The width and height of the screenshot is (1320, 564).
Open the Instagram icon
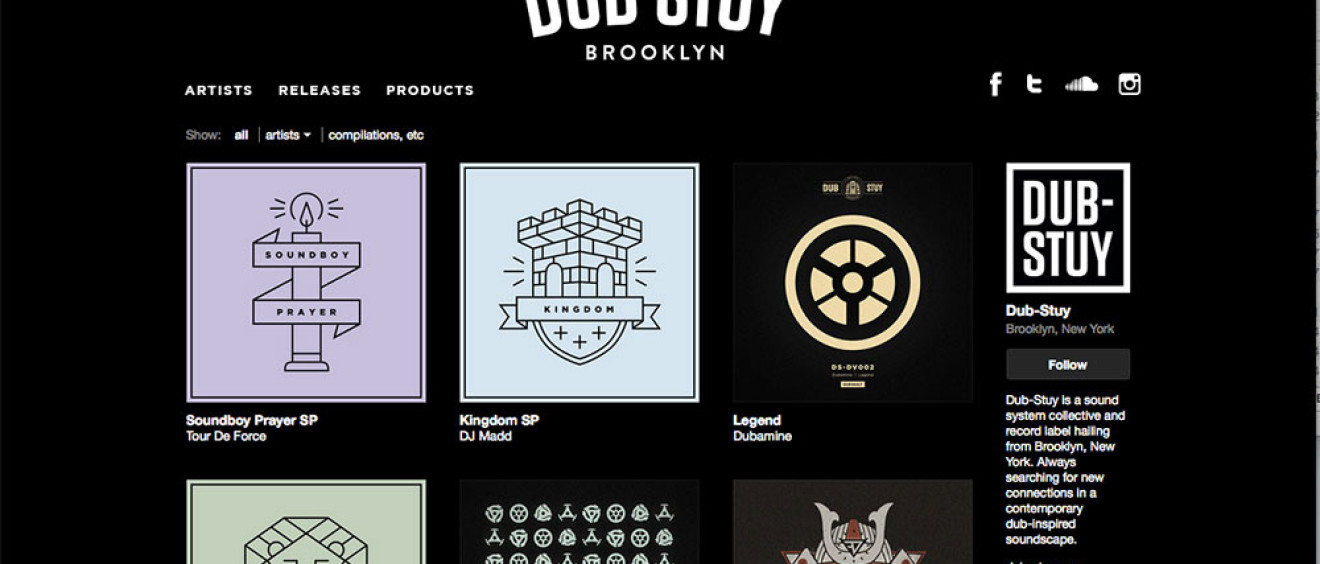1129,84
